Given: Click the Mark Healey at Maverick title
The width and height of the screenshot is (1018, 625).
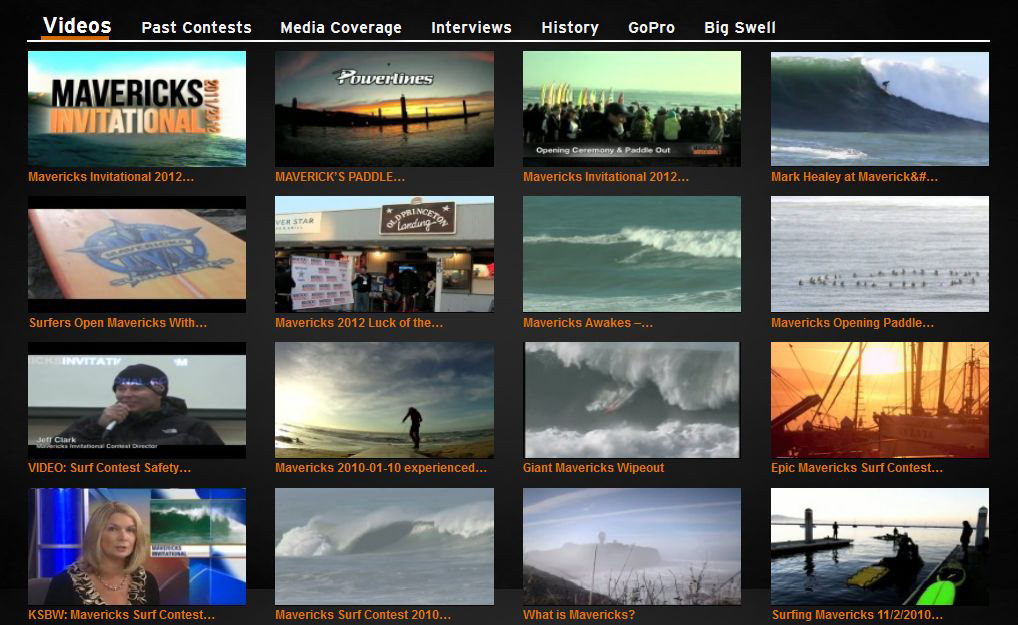Looking at the screenshot, I should (x=854, y=177).
